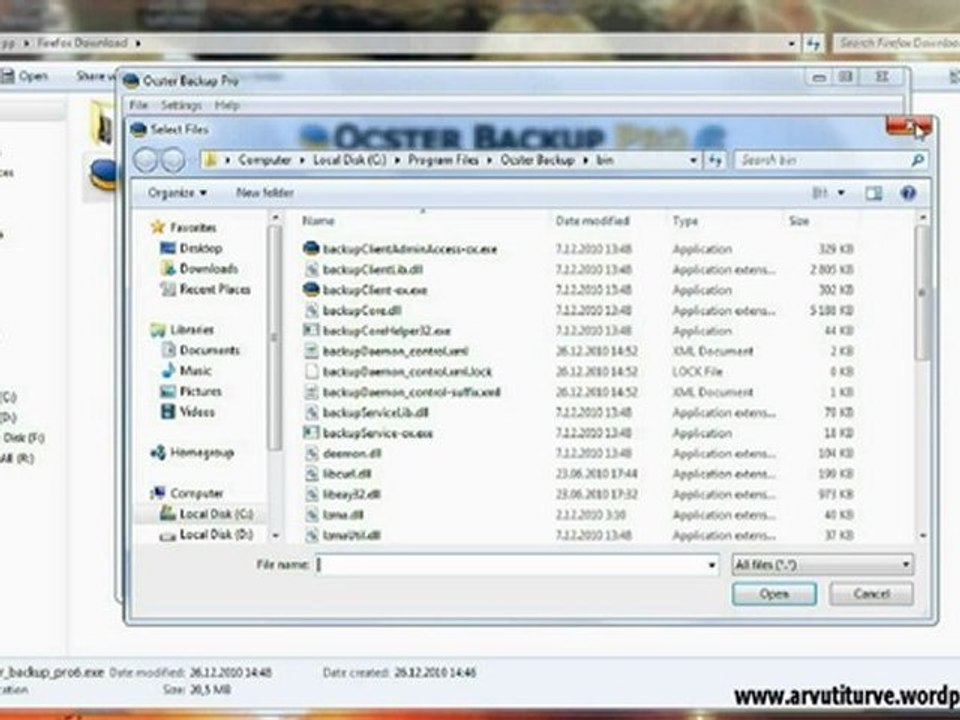
Task: Click the refresh button beside the bin address bar
Action: point(714,160)
